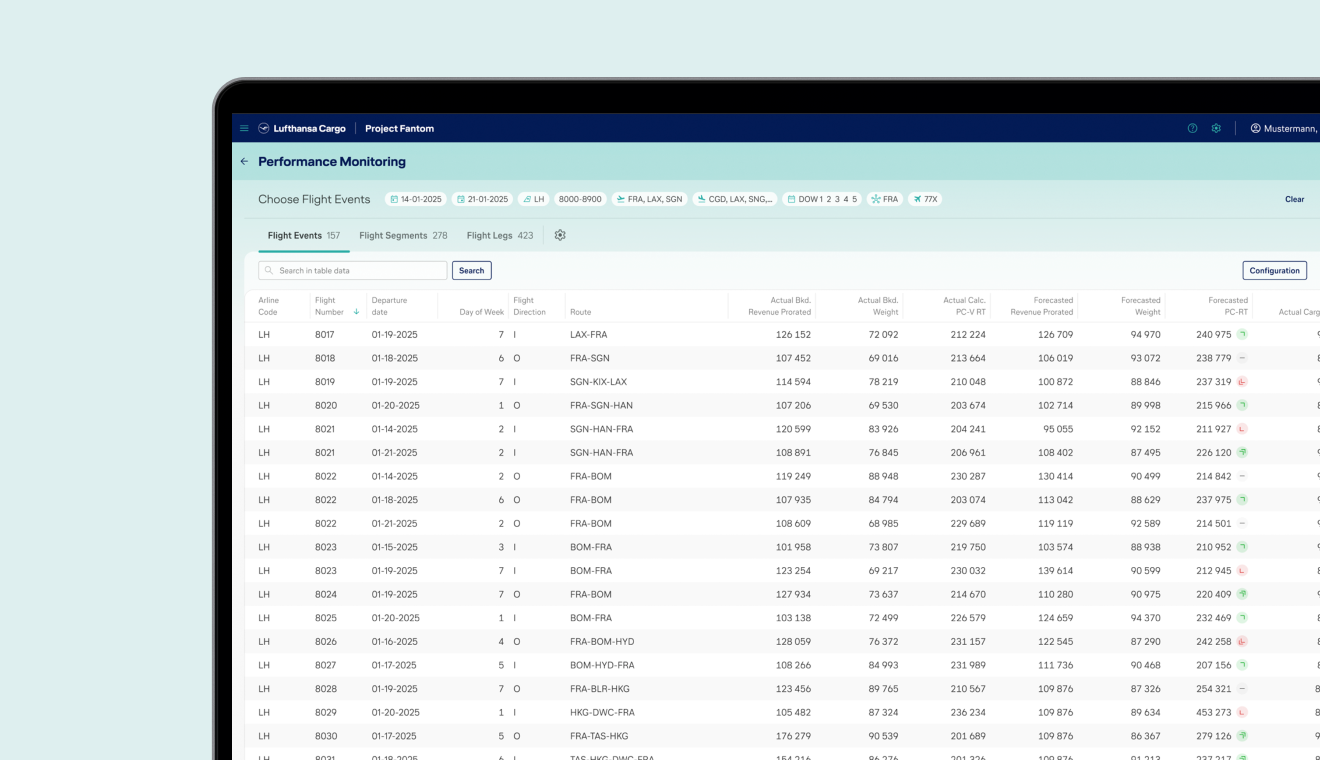Open the hamburger menu in the top bar
This screenshot has height=760, width=1320.
(244, 129)
